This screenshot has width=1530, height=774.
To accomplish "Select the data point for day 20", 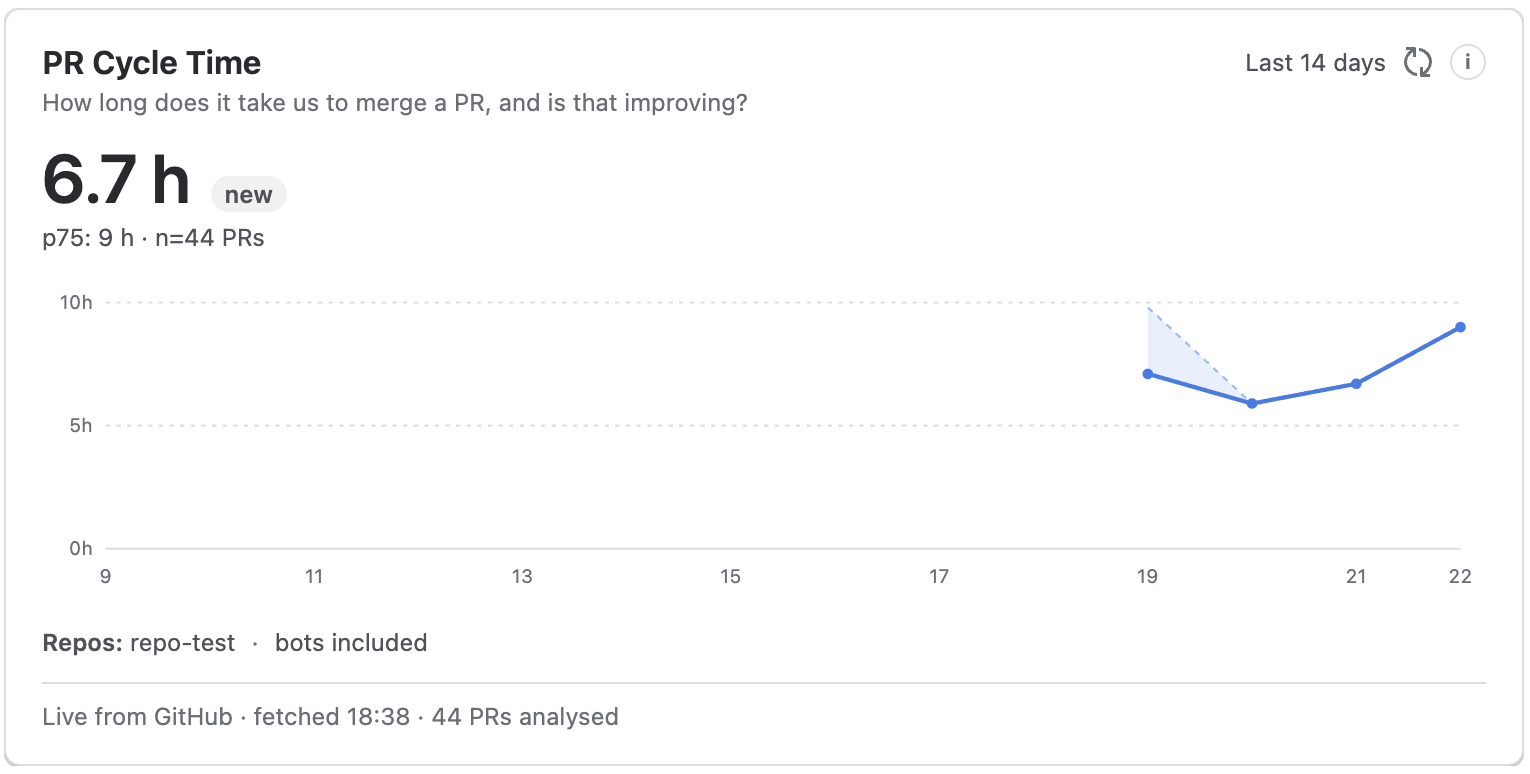I will (x=1252, y=404).
